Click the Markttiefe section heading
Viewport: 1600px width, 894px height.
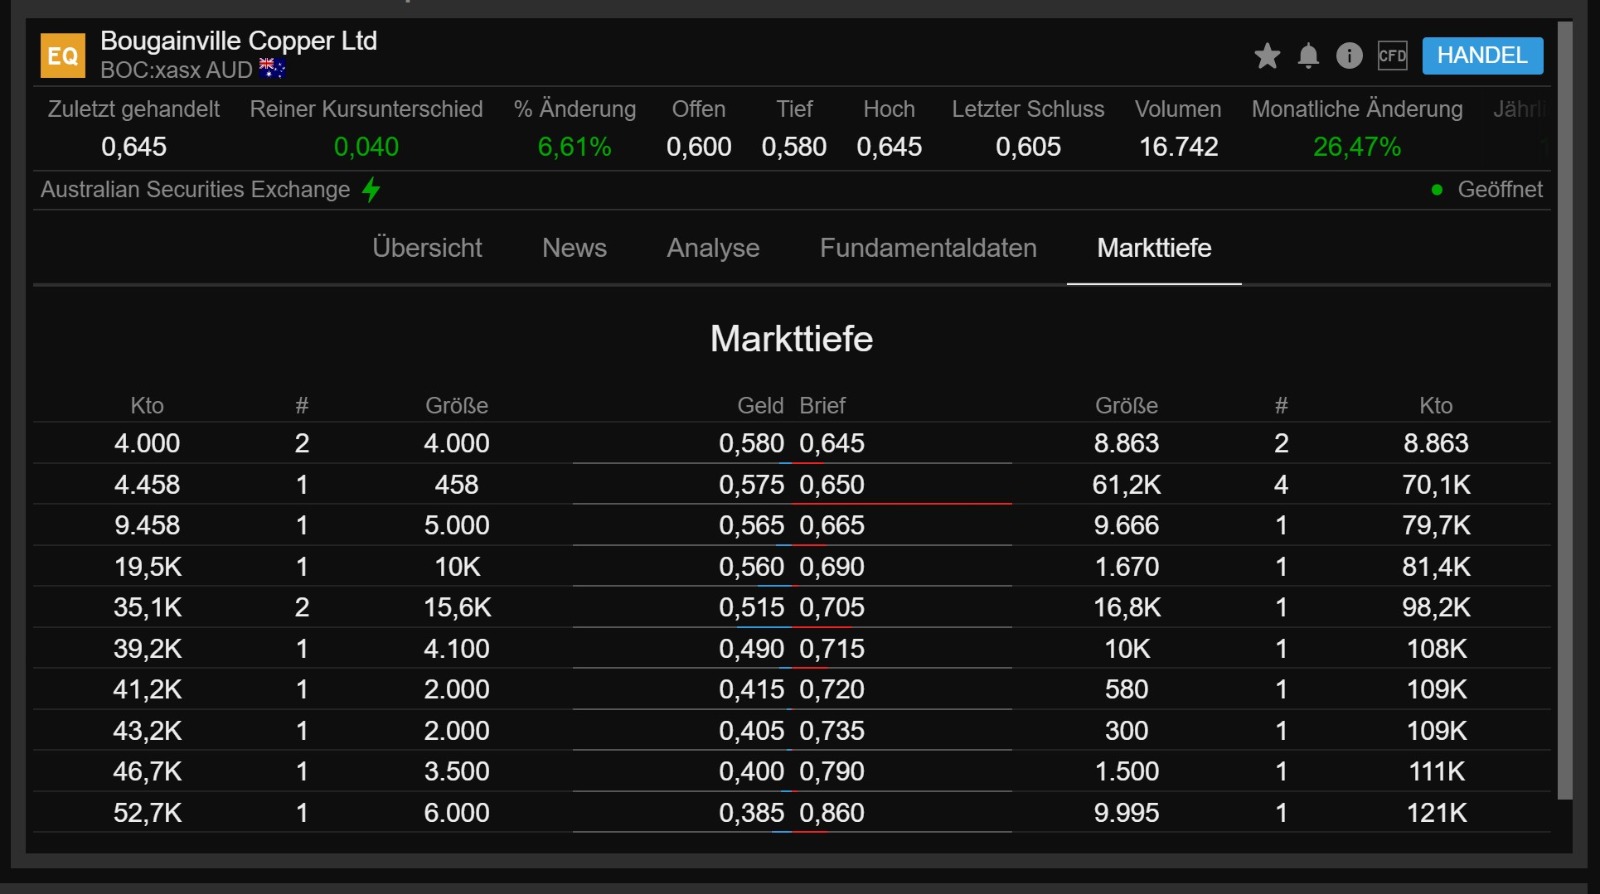(792, 339)
